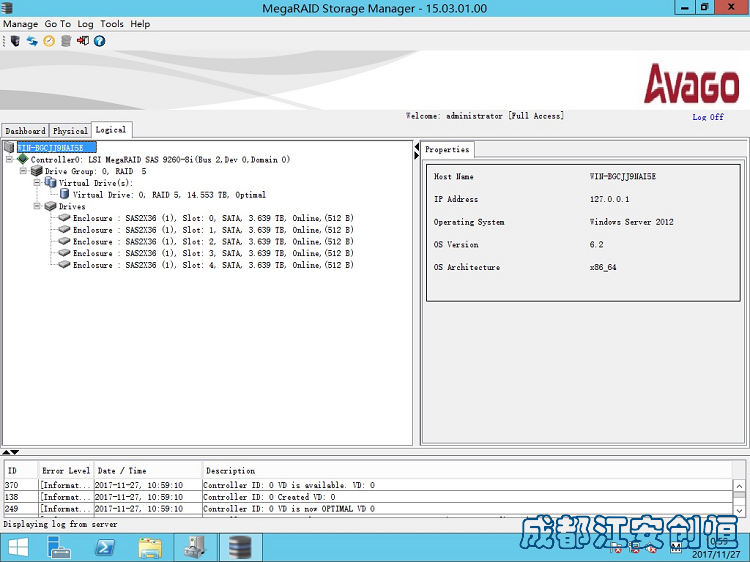Click the taskbar date 2017/11/27
The image size is (750, 562).
tap(716, 555)
